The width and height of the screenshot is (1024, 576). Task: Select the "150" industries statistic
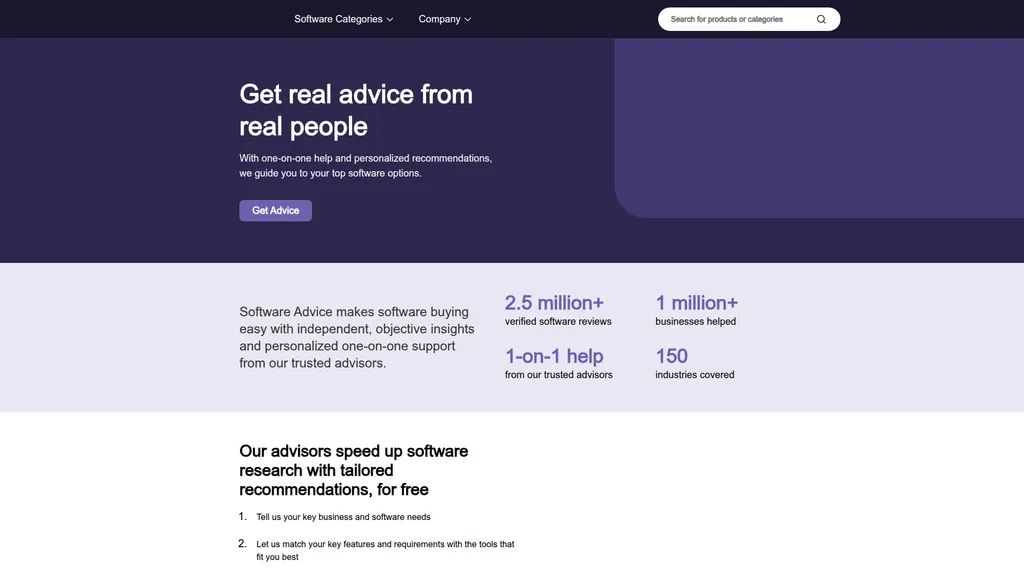tap(671, 356)
